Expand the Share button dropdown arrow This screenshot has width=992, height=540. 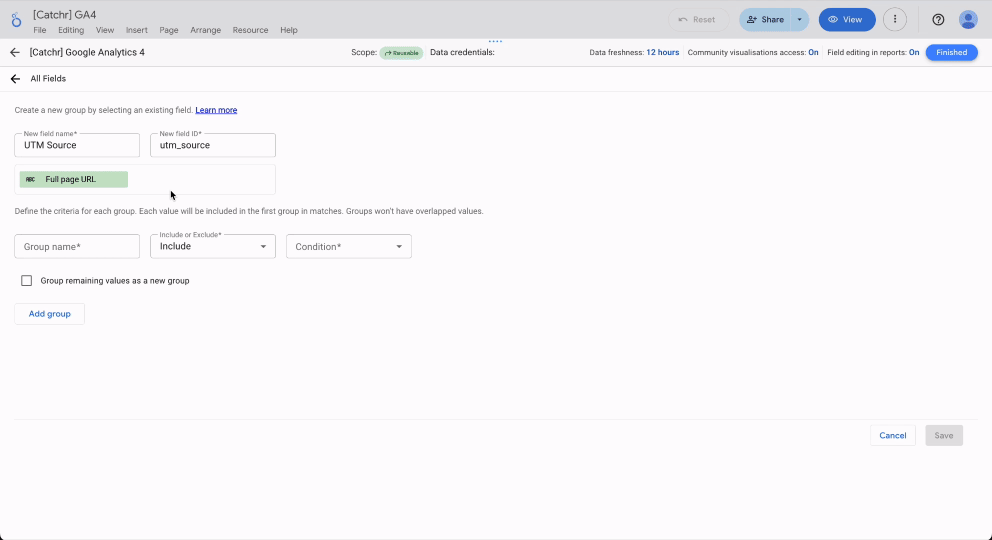tap(800, 20)
